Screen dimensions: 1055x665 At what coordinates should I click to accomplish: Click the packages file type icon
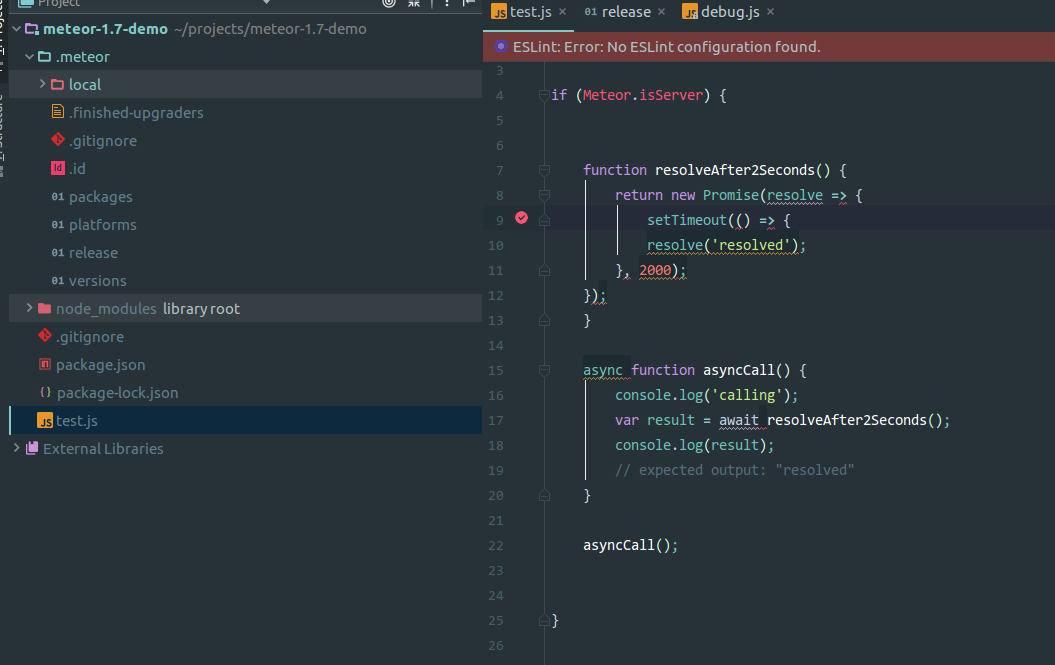tap(58, 197)
